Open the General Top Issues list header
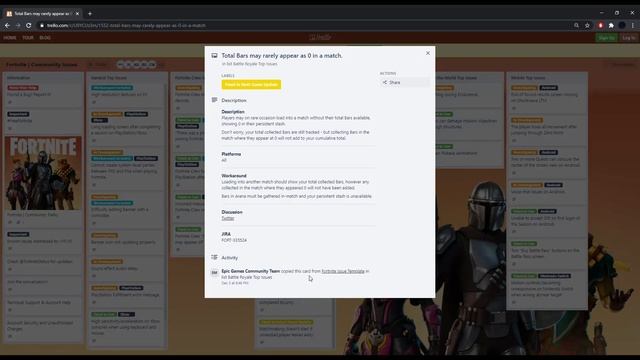Image resolution: width=640 pixels, height=360 pixels. pyautogui.click(x=109, y=78)
